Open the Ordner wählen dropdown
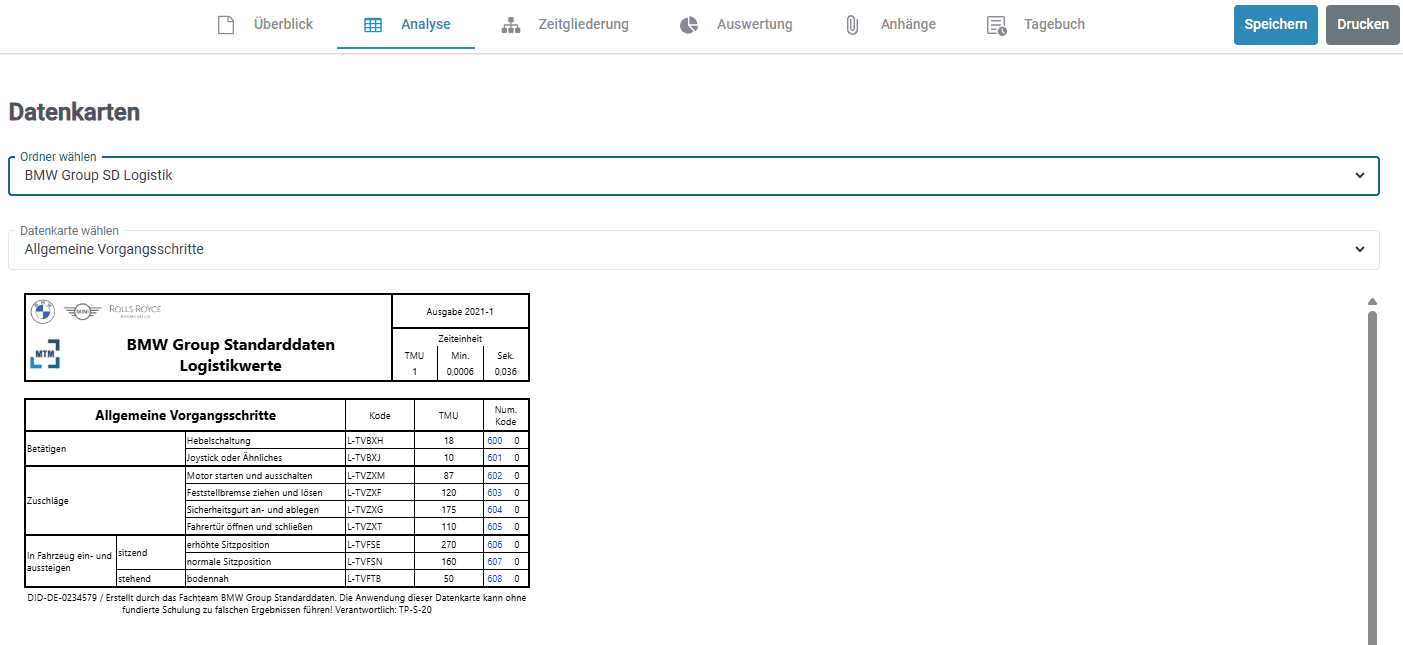This screenshot has width=1403, height=645. 692,176
